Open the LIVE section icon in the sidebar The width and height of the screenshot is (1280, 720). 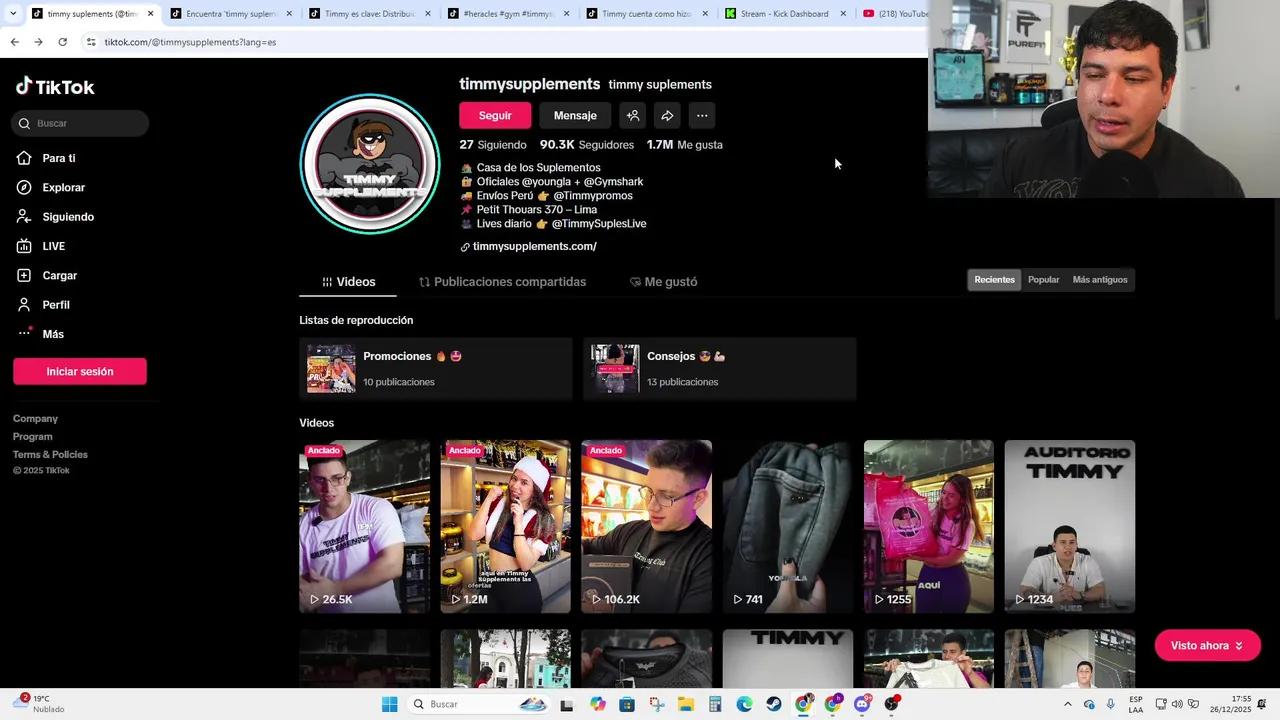[x=26, y=246]
